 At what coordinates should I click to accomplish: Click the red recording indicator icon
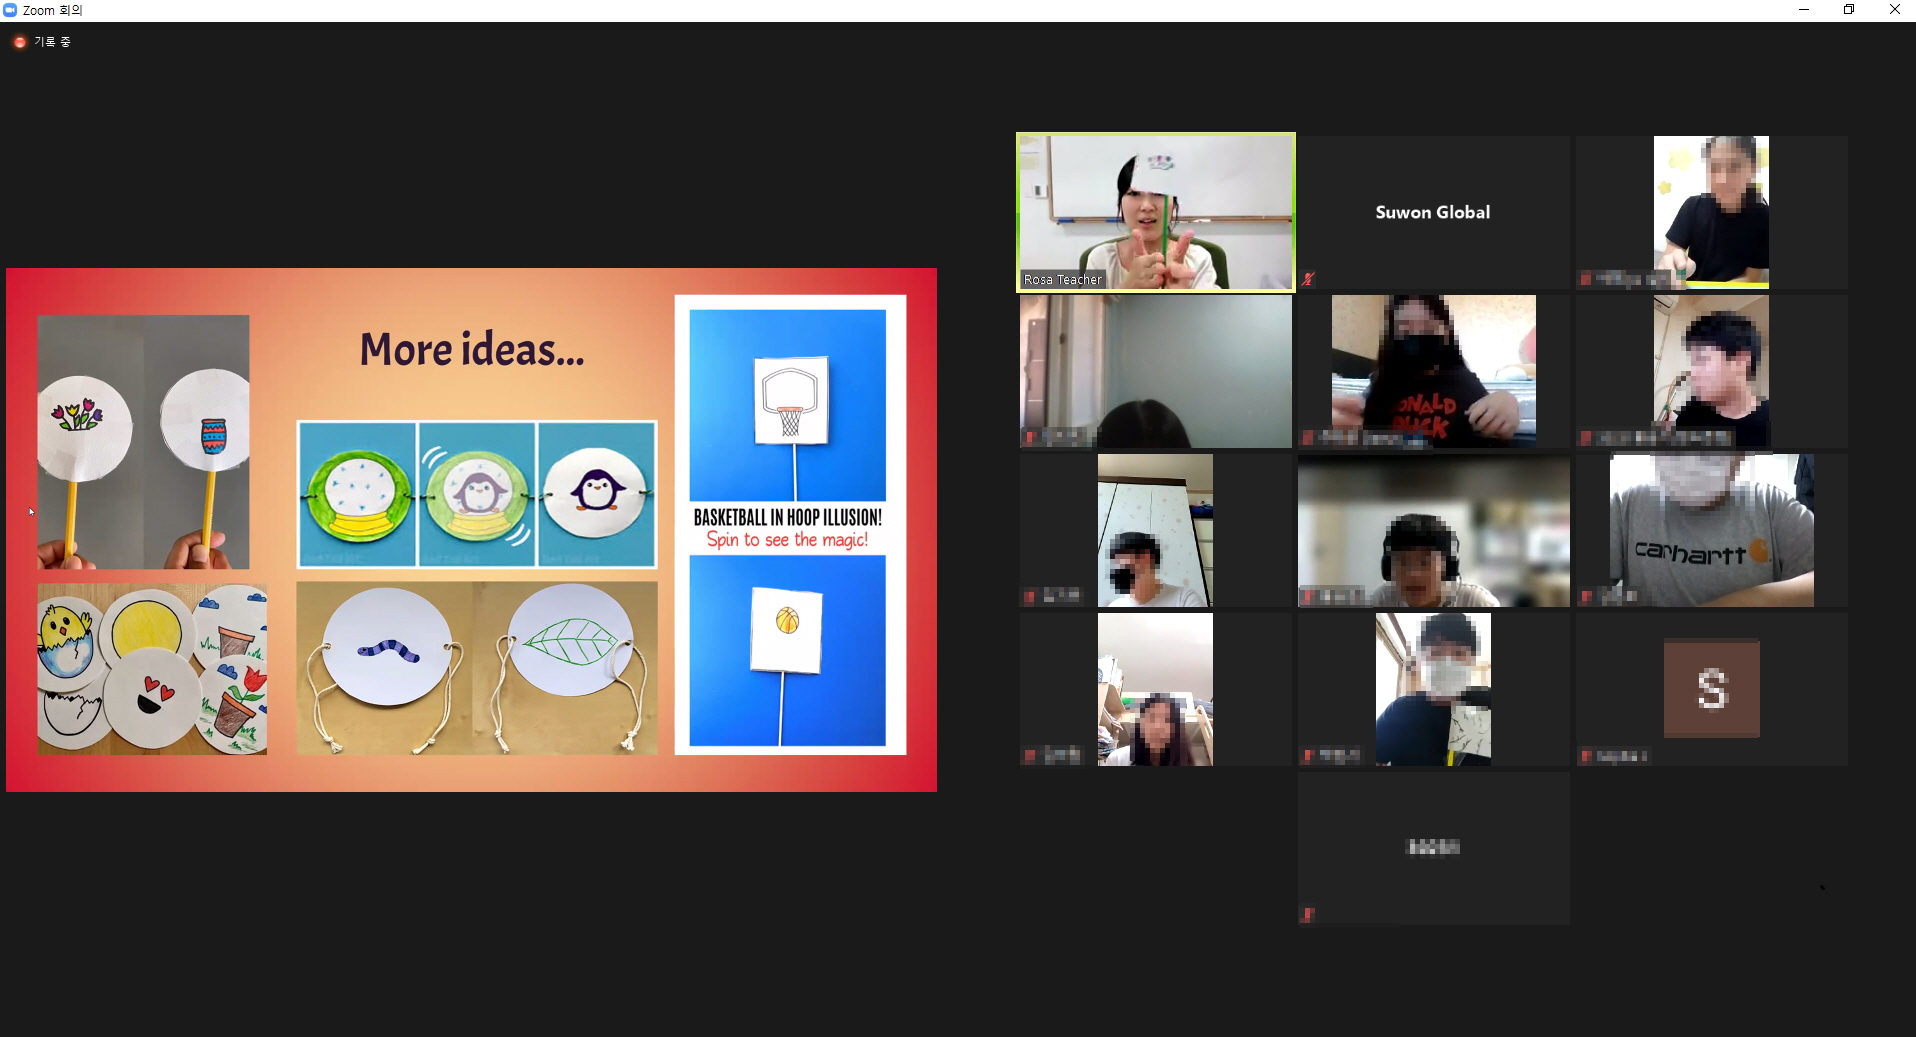pos(19,42)
